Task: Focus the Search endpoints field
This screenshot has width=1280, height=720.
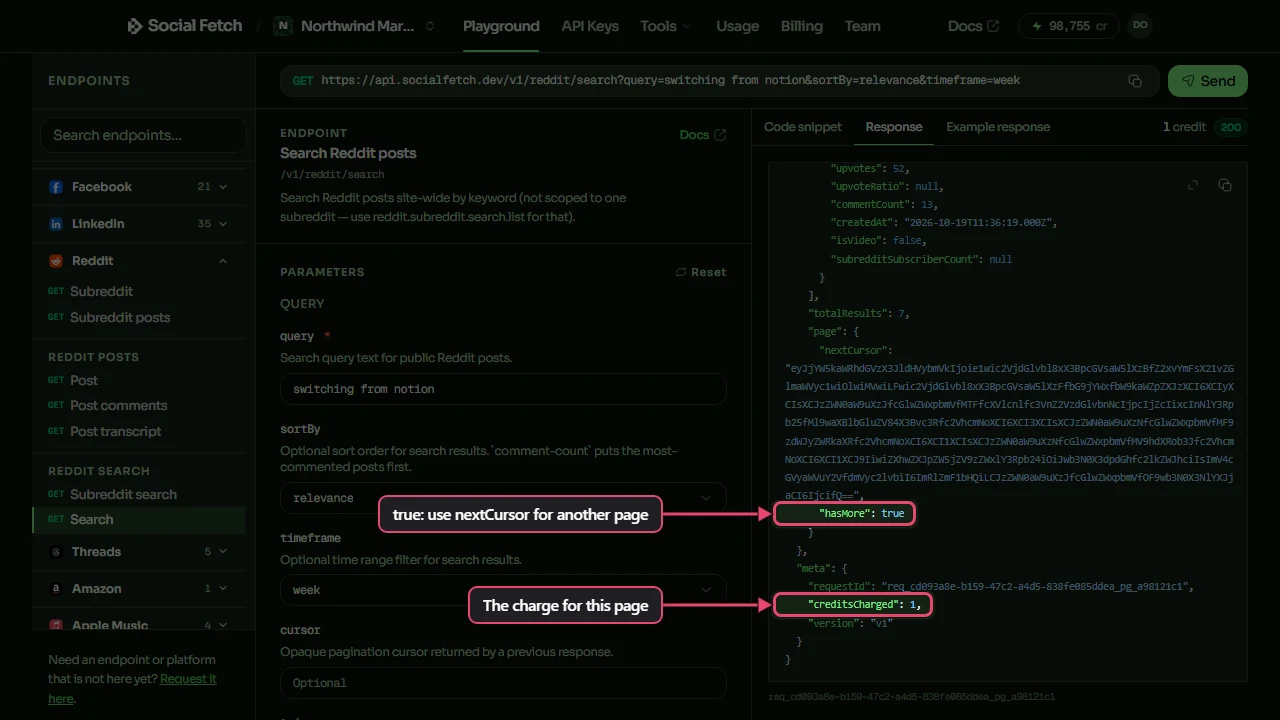Action: [143, 135]
